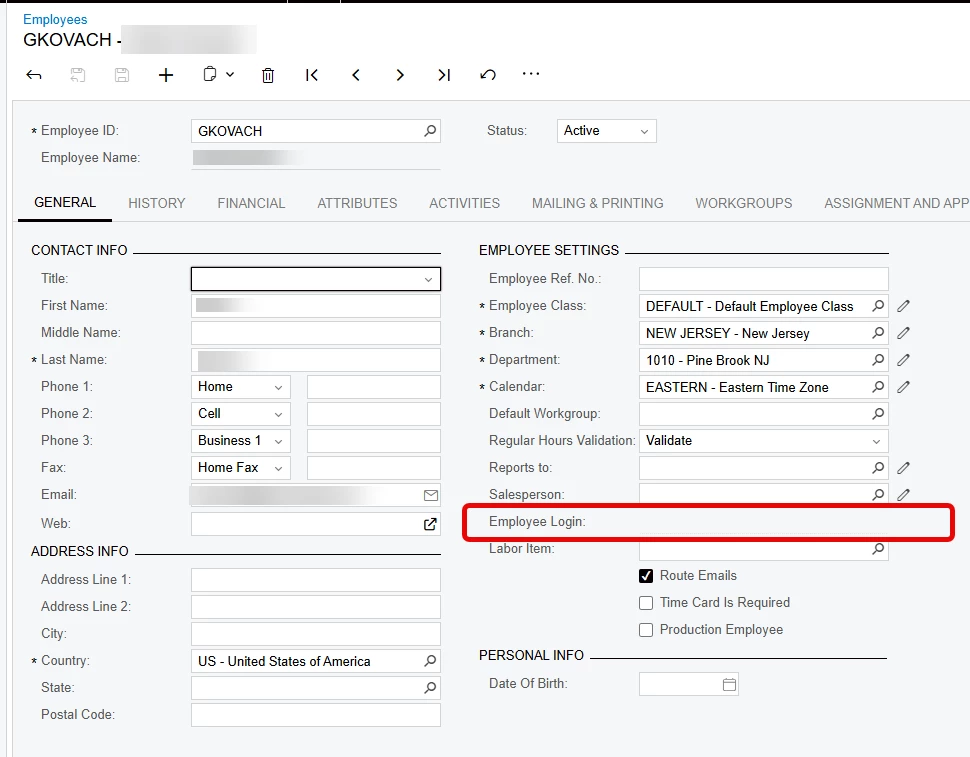The image size is (970, 757).
Task: Go to the previous record
Action: point(356,75)
